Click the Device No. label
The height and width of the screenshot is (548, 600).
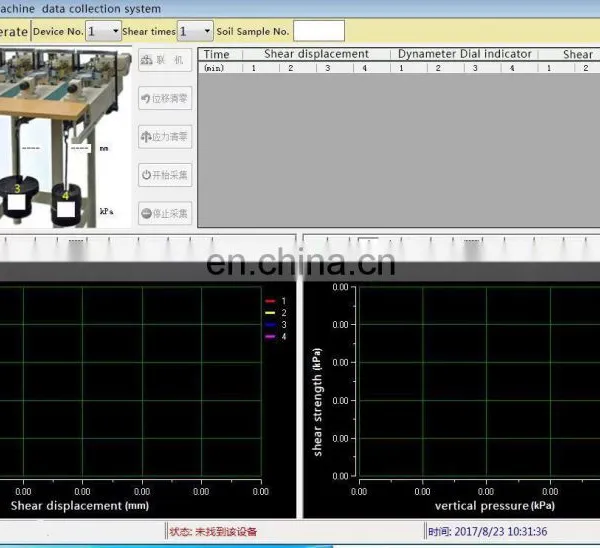click(x=58, y=31)
